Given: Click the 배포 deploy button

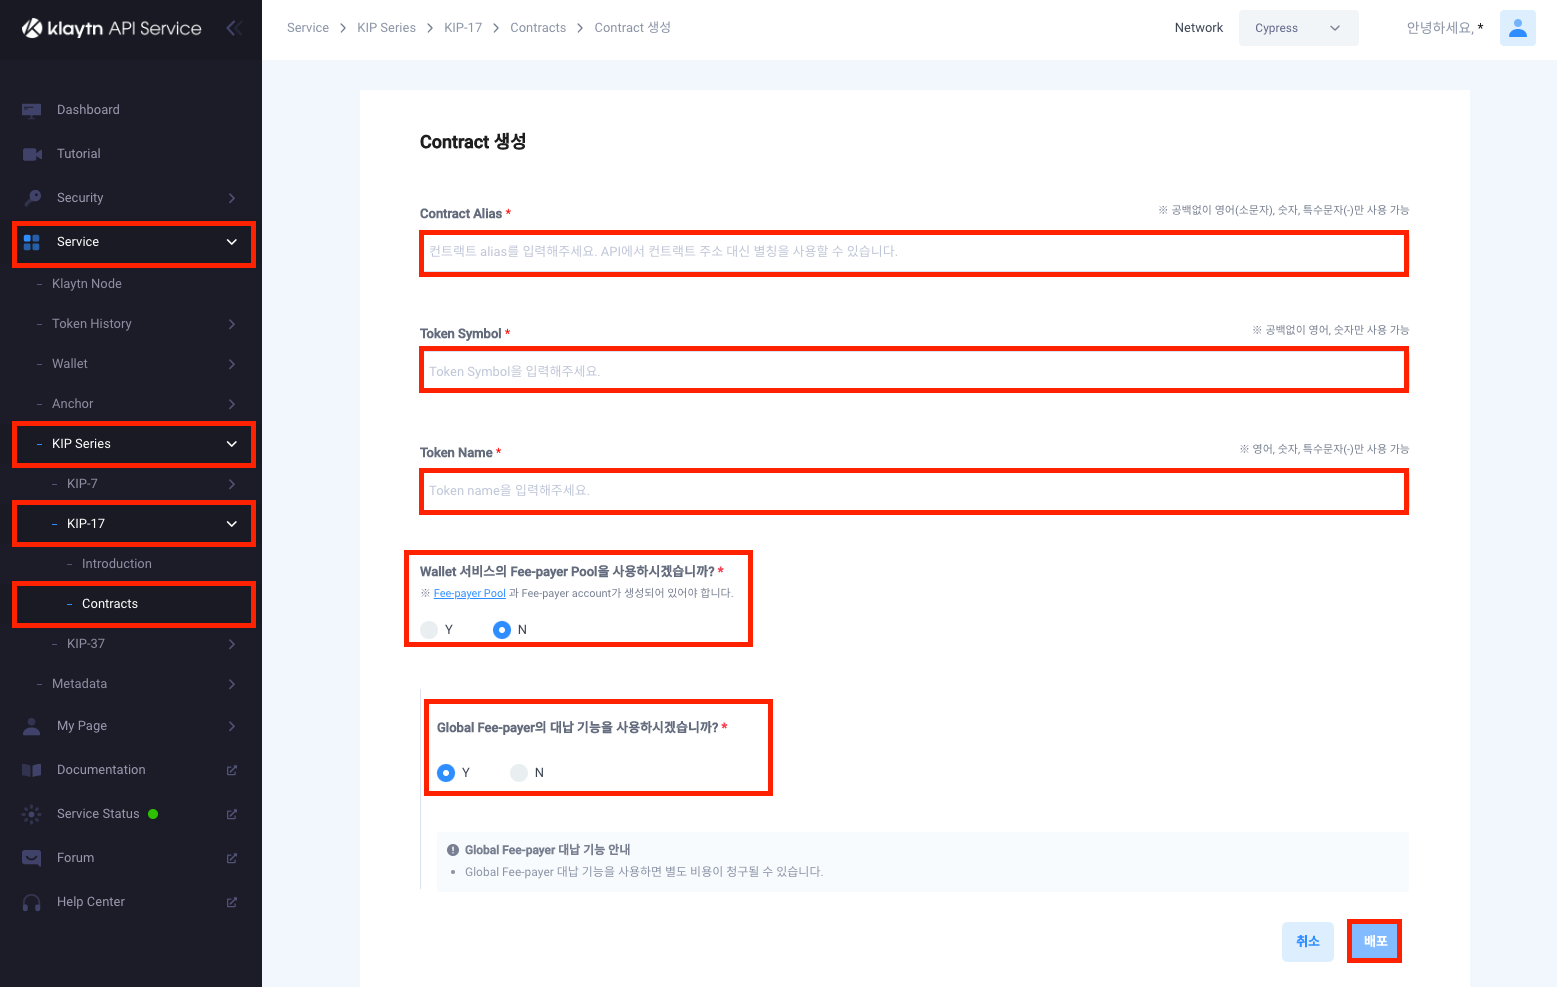Looking at the screenshot, I should (x=1375, y=941).
